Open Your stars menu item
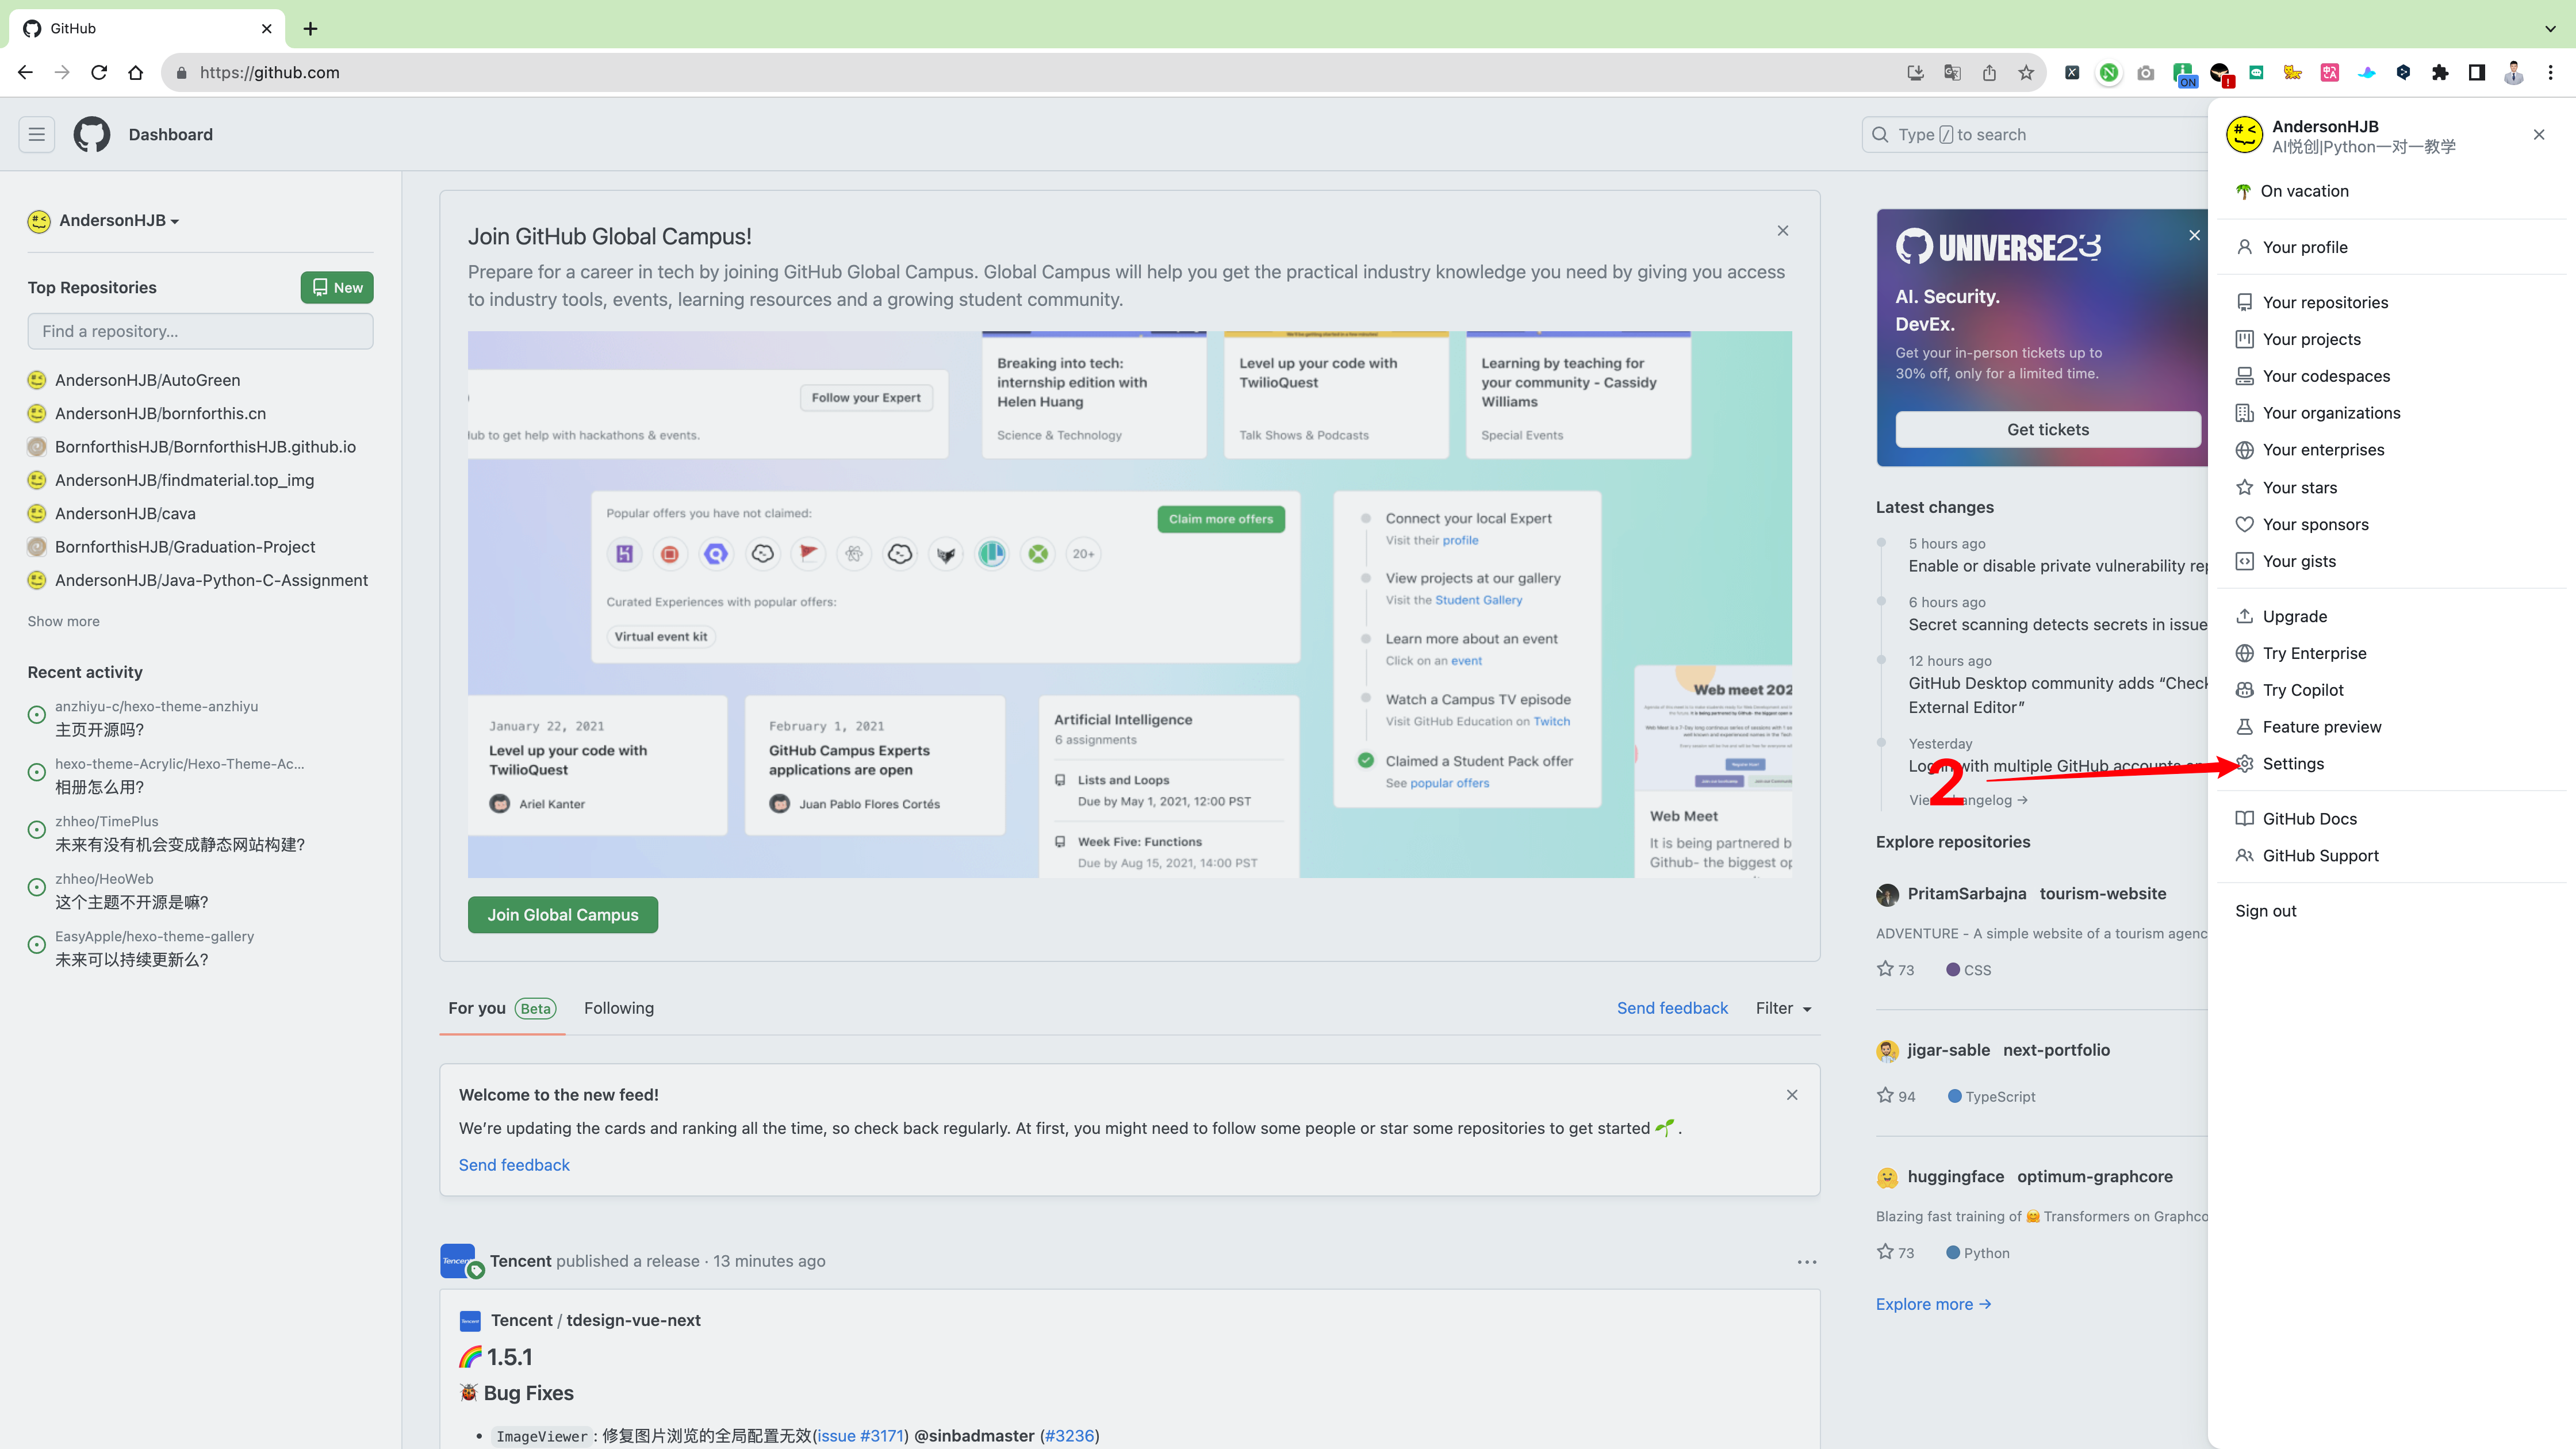The height and width of the screenshot is (1449, 2576). click(2391, 487)
